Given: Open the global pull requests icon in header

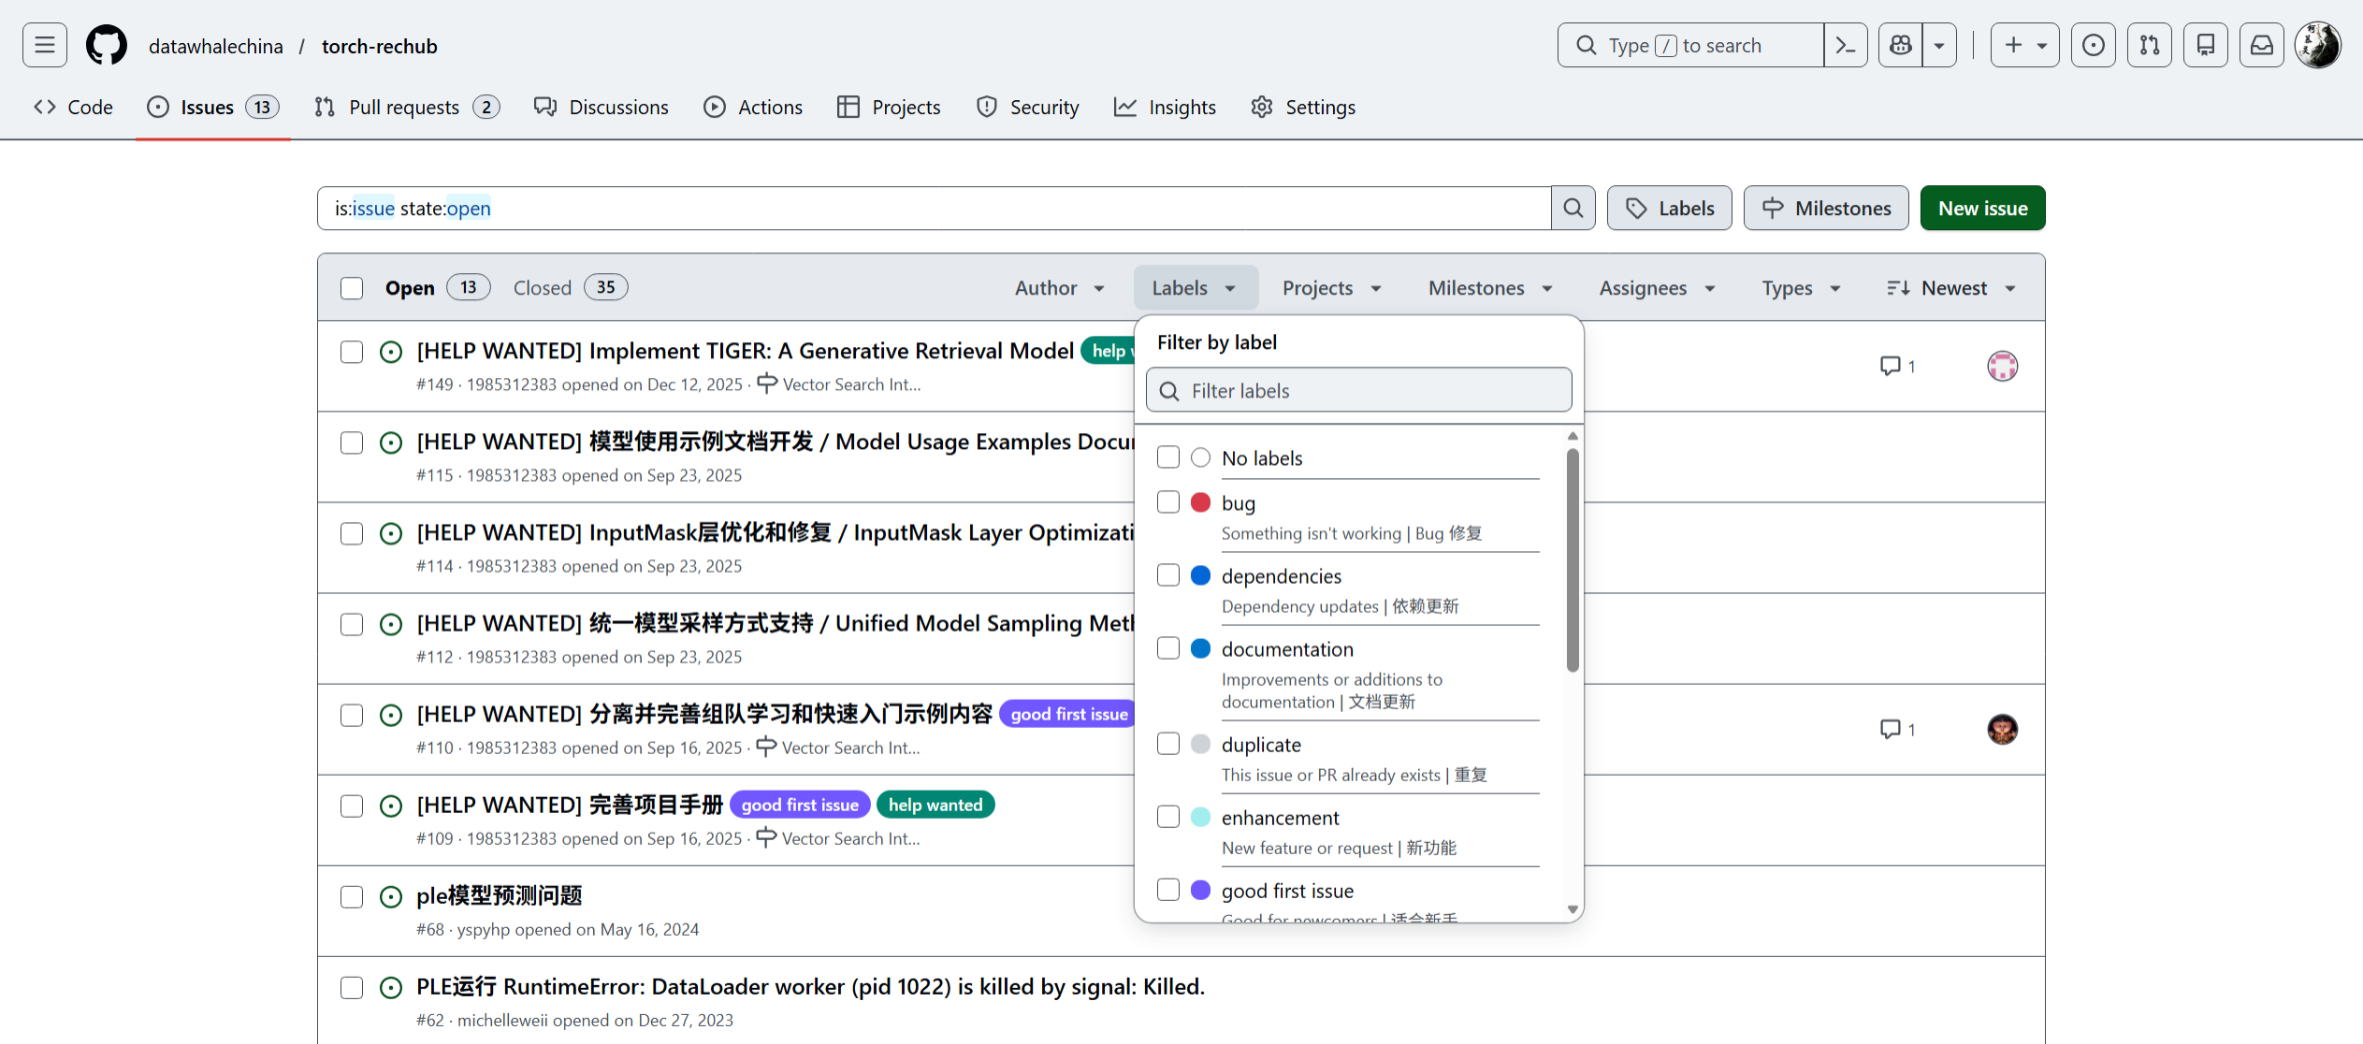Looking at the screenshot, I should click(2149, 46).
